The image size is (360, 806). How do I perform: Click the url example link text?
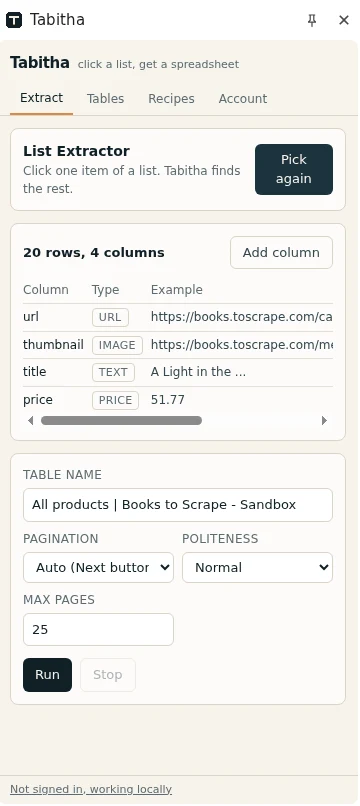pyautogui.click(x=241, y=317)
